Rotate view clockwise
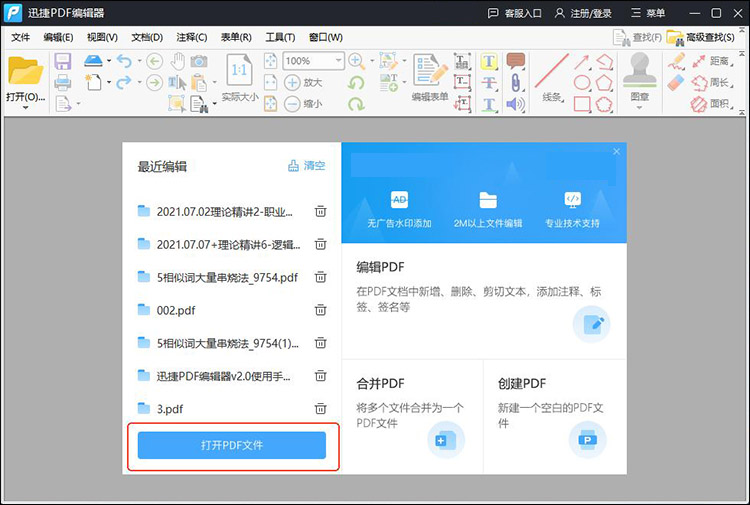This screenshot has width=750, height=505. pyautogui.click(x=356, y=103)
